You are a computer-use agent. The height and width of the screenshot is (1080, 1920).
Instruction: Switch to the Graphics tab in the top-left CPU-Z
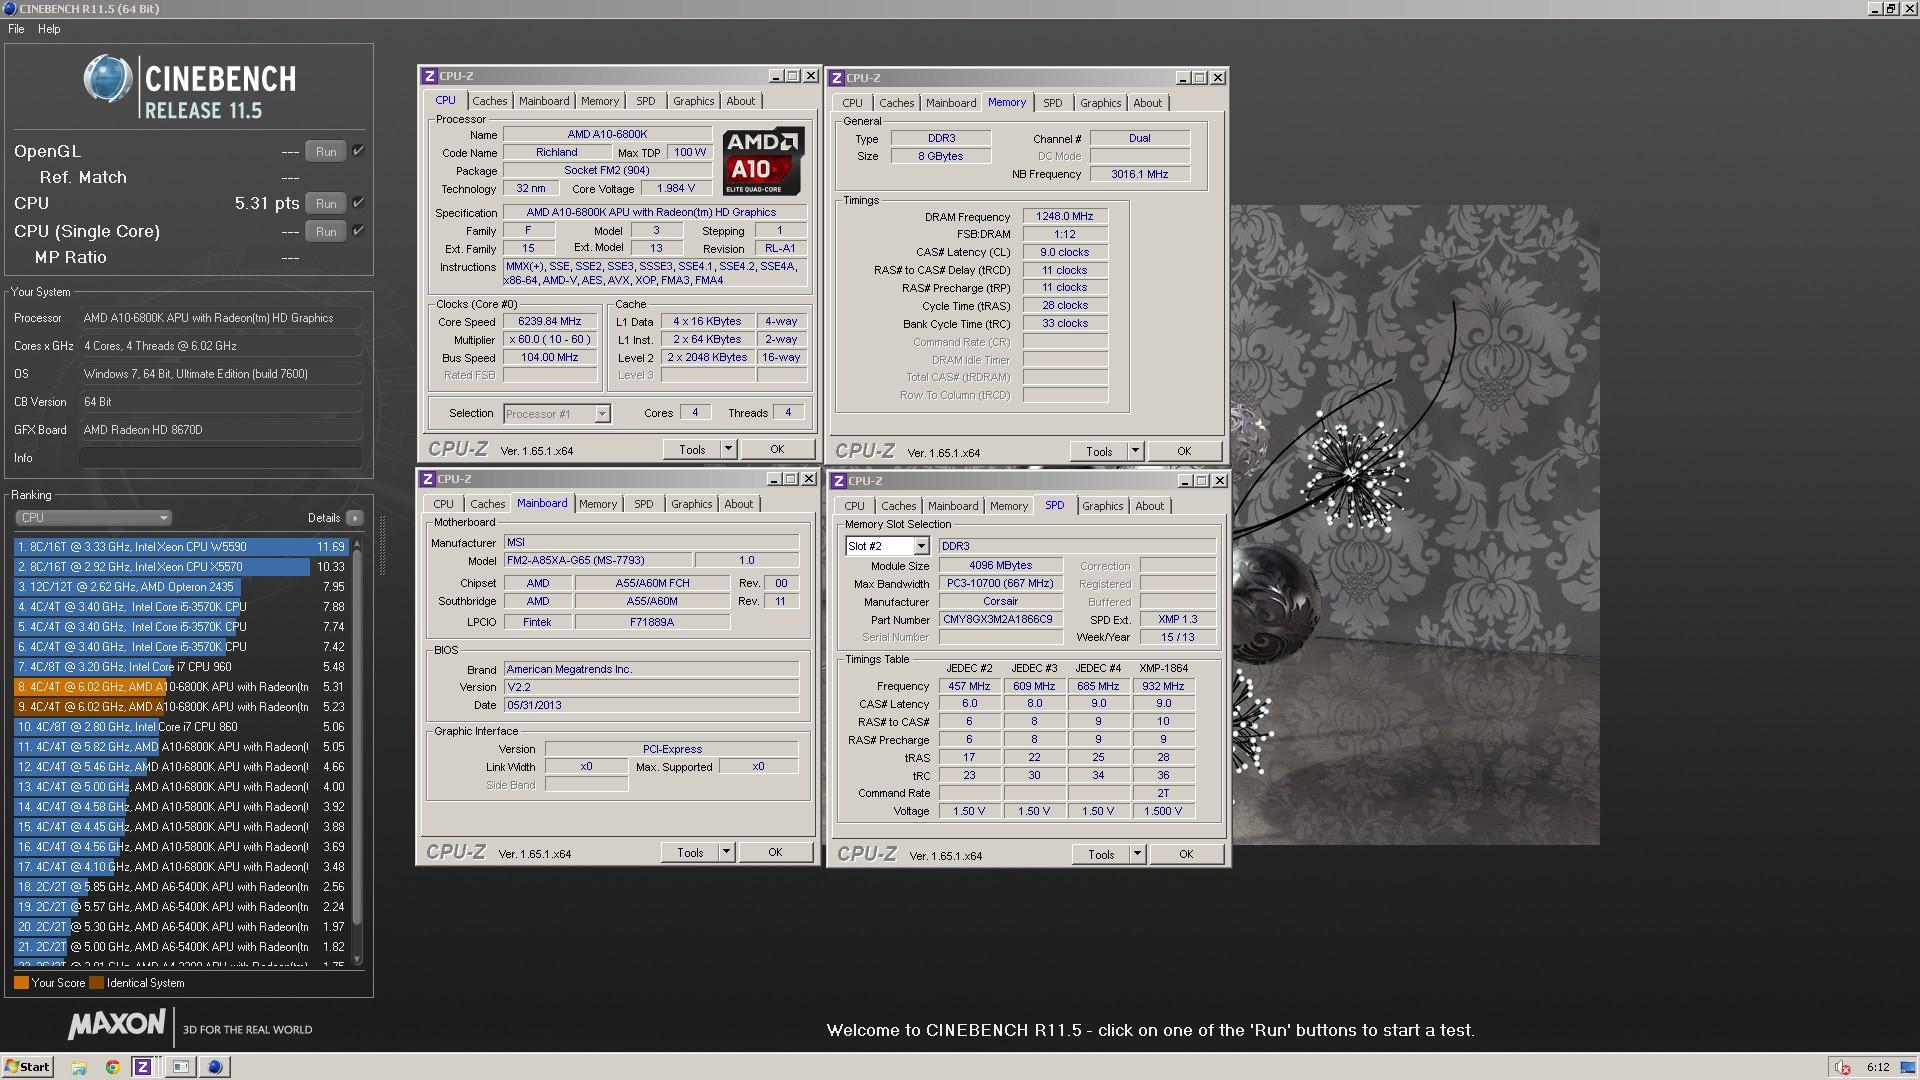pos(693,101)
